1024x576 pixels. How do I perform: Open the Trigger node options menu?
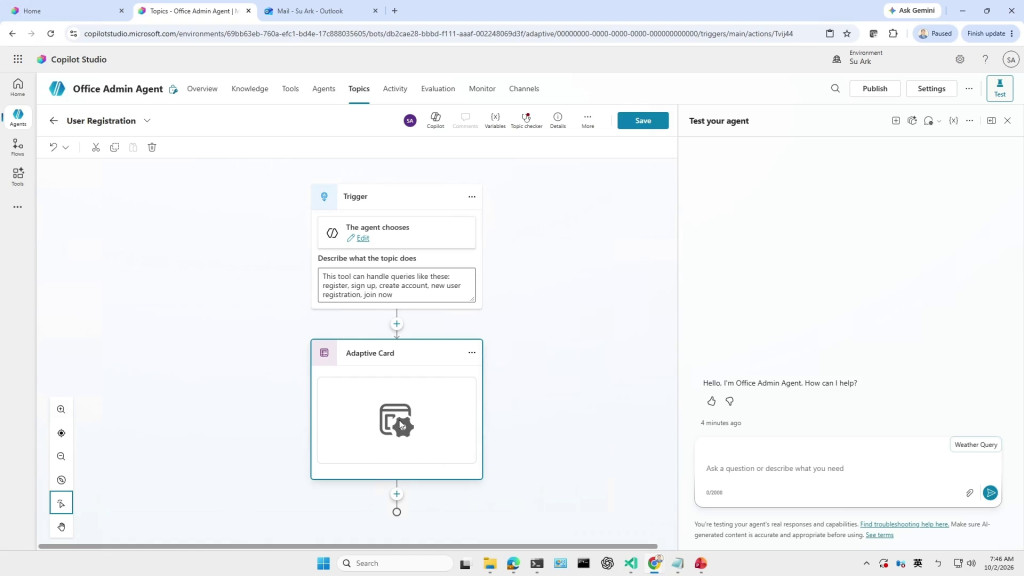(x=472, y=197)
